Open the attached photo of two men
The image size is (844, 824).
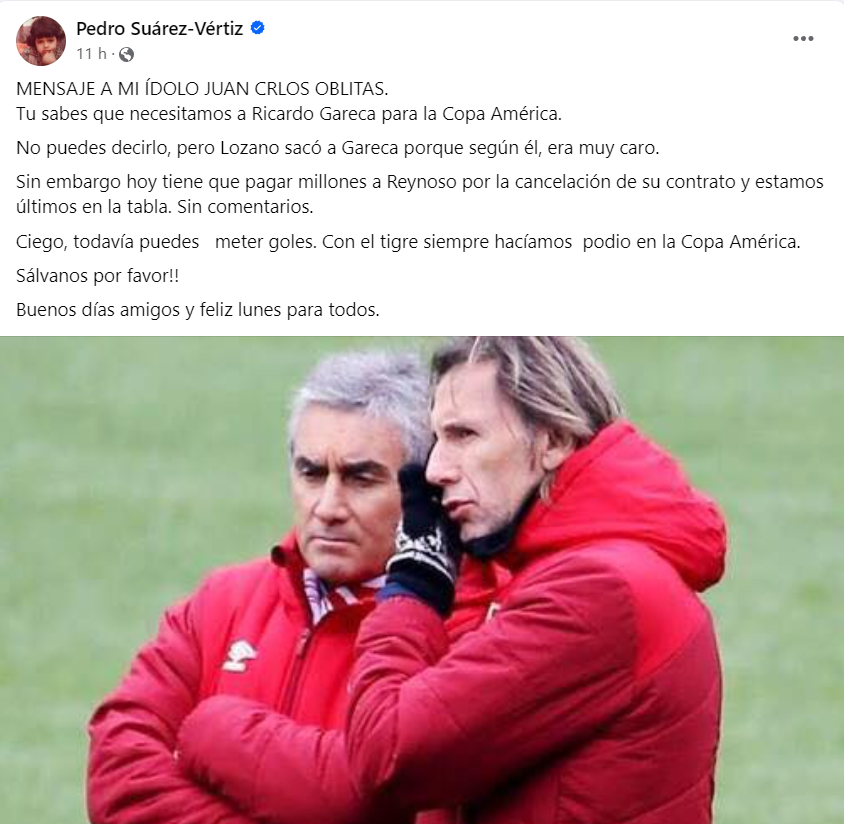tap(422, 580)
